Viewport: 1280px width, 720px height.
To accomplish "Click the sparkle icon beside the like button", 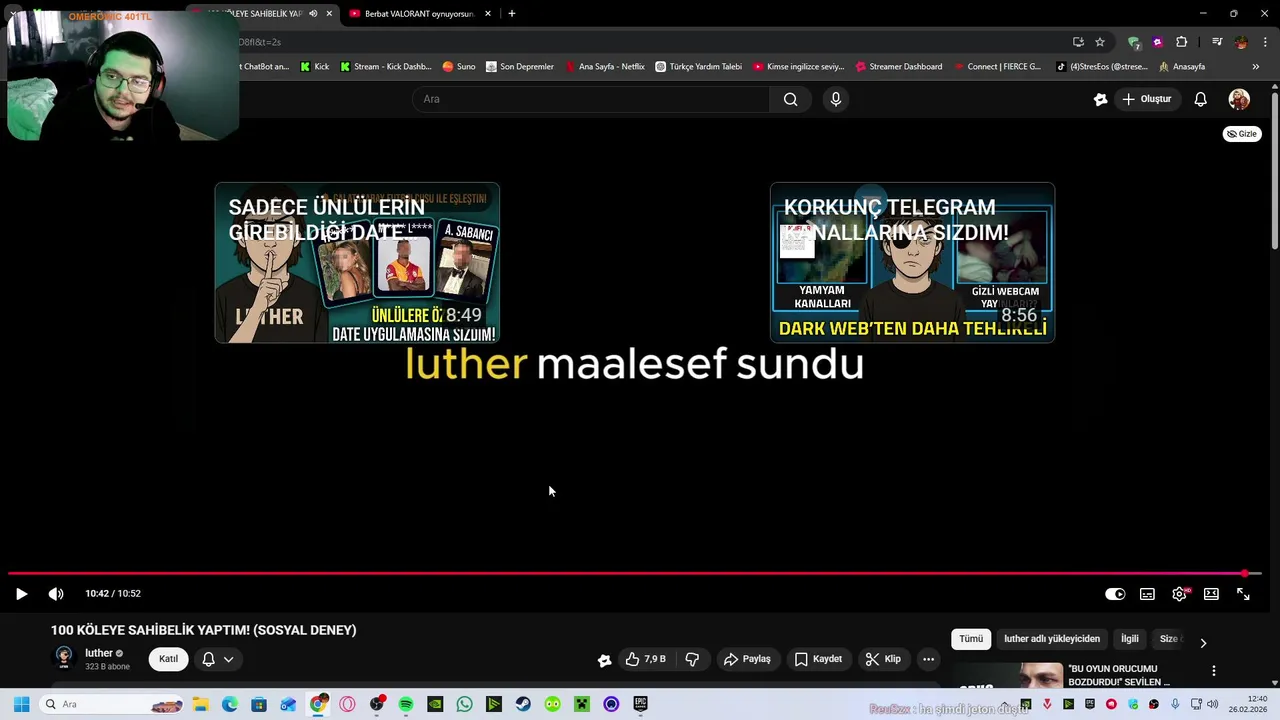I will (604, 660).
